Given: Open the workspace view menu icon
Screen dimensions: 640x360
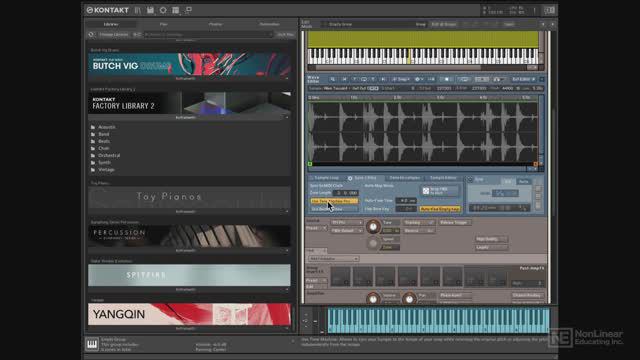Looking at the screenshot, I should (x=176, y=10).
